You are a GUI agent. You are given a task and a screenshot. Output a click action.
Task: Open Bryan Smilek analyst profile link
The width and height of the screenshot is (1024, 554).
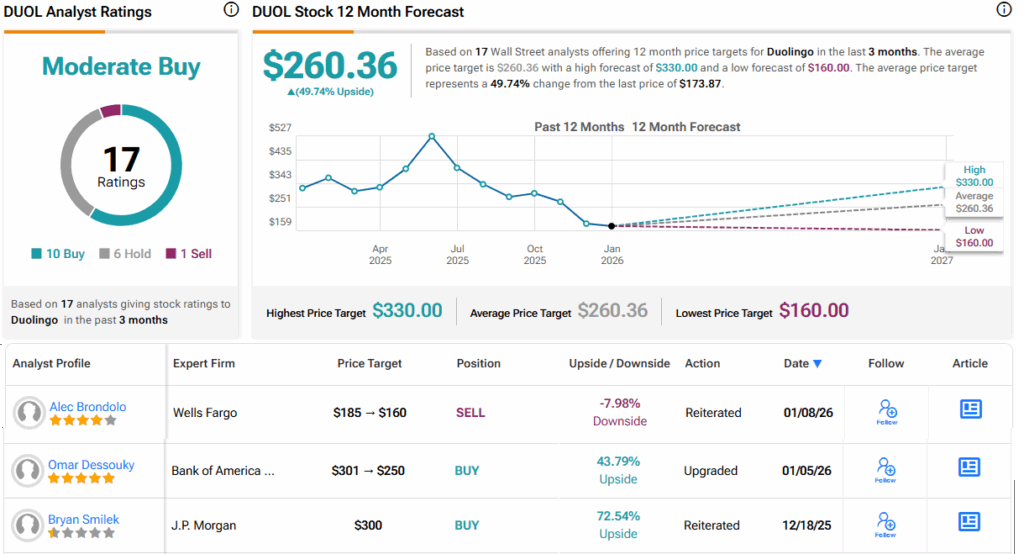tap(85, 520)
